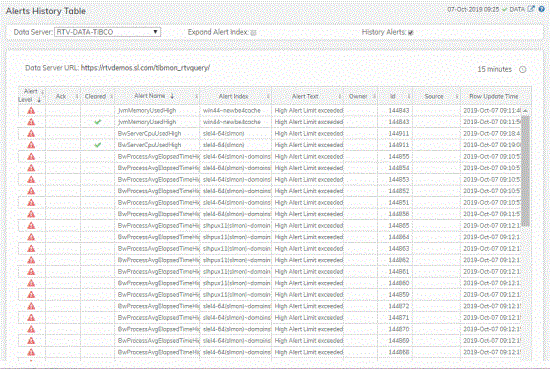Viewport: 550px width, 369px height.
Task: Open the Alert Index column menu handle
Action: pyautogui.click(x=268, y=96)
